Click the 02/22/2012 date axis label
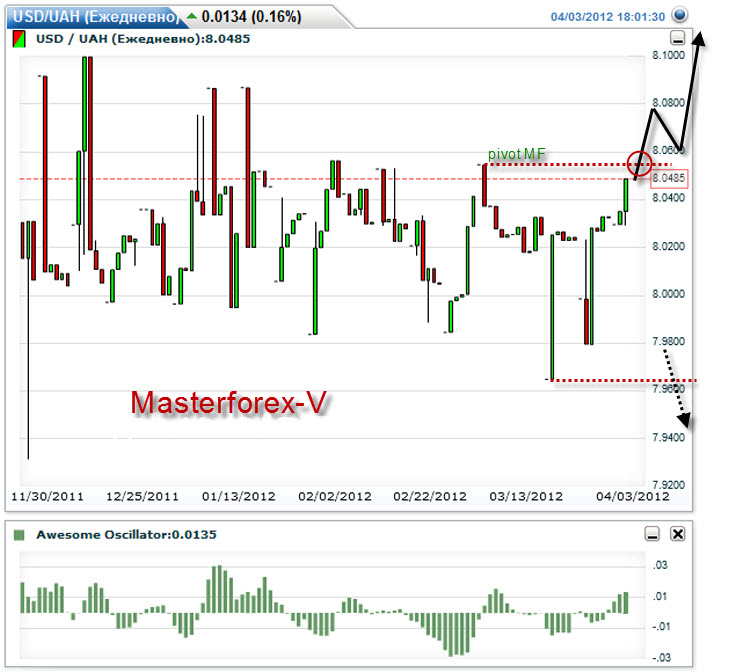 tap(430, 496)
